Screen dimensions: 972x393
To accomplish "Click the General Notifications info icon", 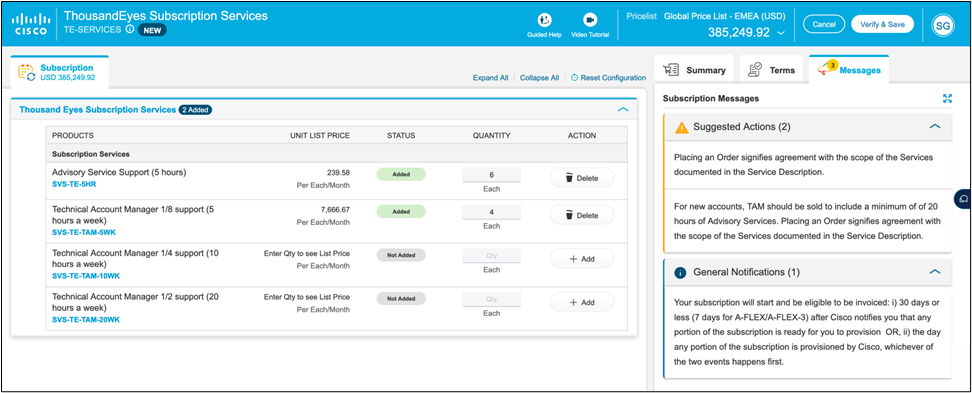I will [680, 272].
